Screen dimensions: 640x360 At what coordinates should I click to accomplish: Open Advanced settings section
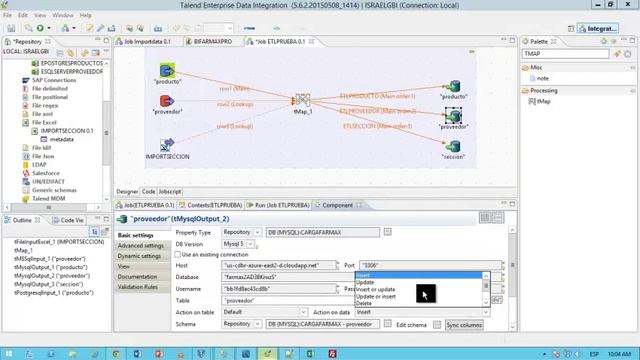coord(141,246)
